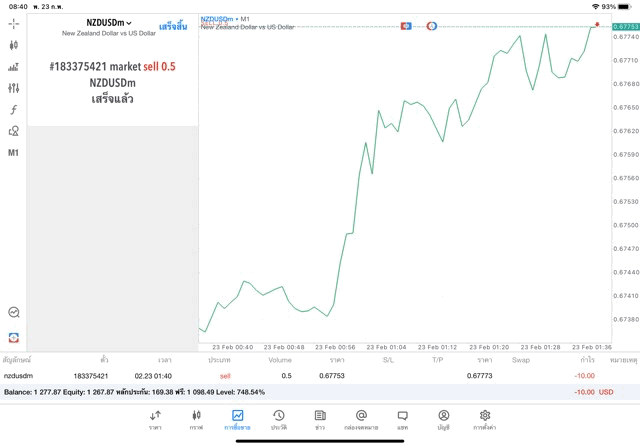Click the open price 0.67753 cell
Screen dimensions: 640x447
(x=332, y=376)
